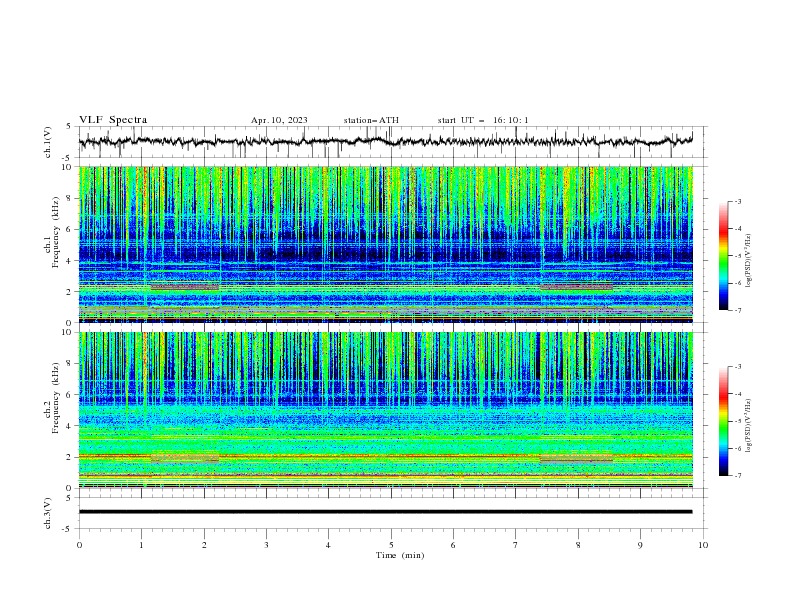
Task: Select the "Time (min)" axis label
Action: 400,555
